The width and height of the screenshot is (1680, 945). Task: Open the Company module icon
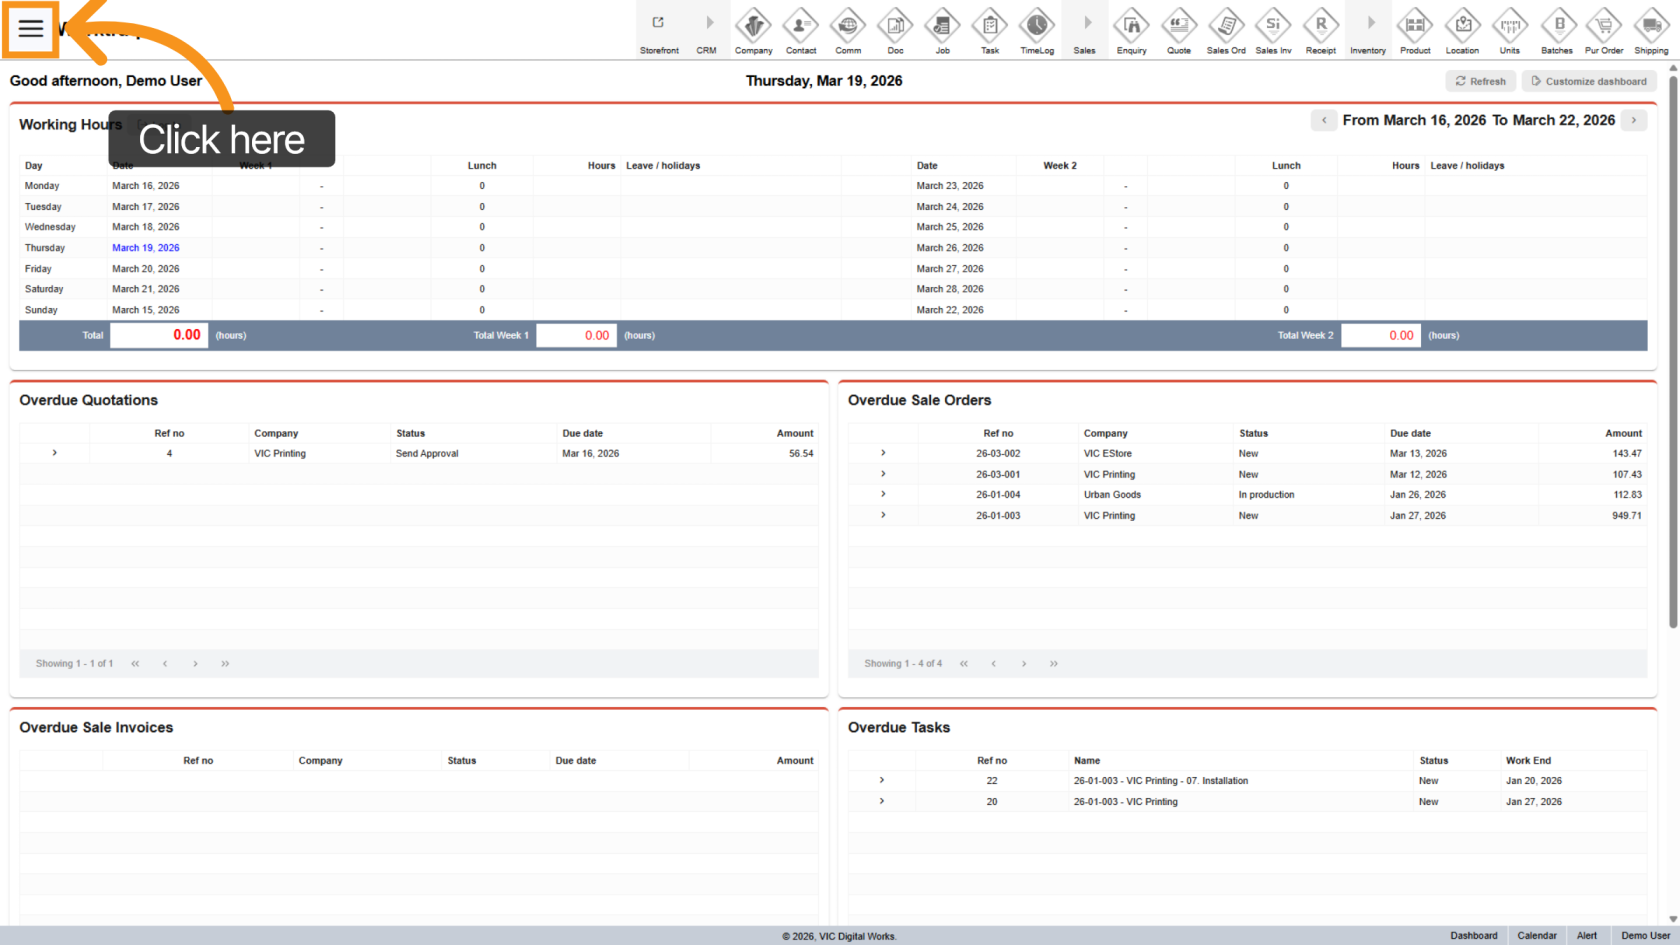[753, 26]
